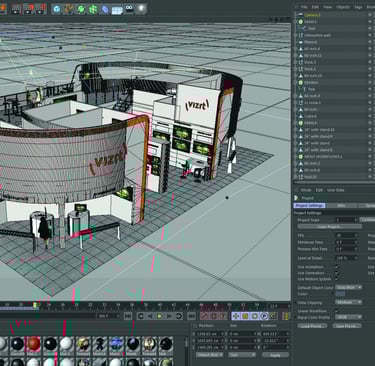The image size is (375, 366).
Task: Open the green Array modeling icon
Action: point(93,9)
